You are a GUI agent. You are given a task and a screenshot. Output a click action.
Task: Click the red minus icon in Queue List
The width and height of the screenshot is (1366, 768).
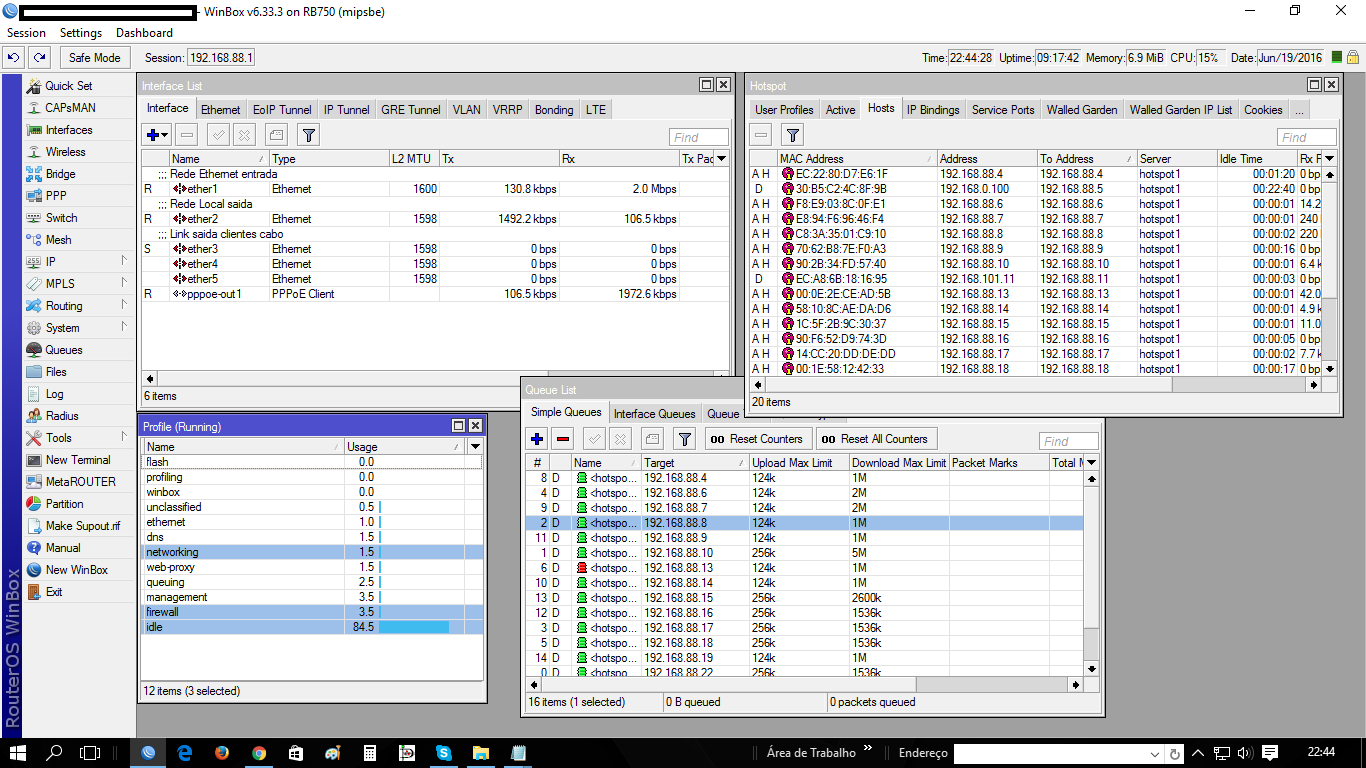click(x=563, y=439)
